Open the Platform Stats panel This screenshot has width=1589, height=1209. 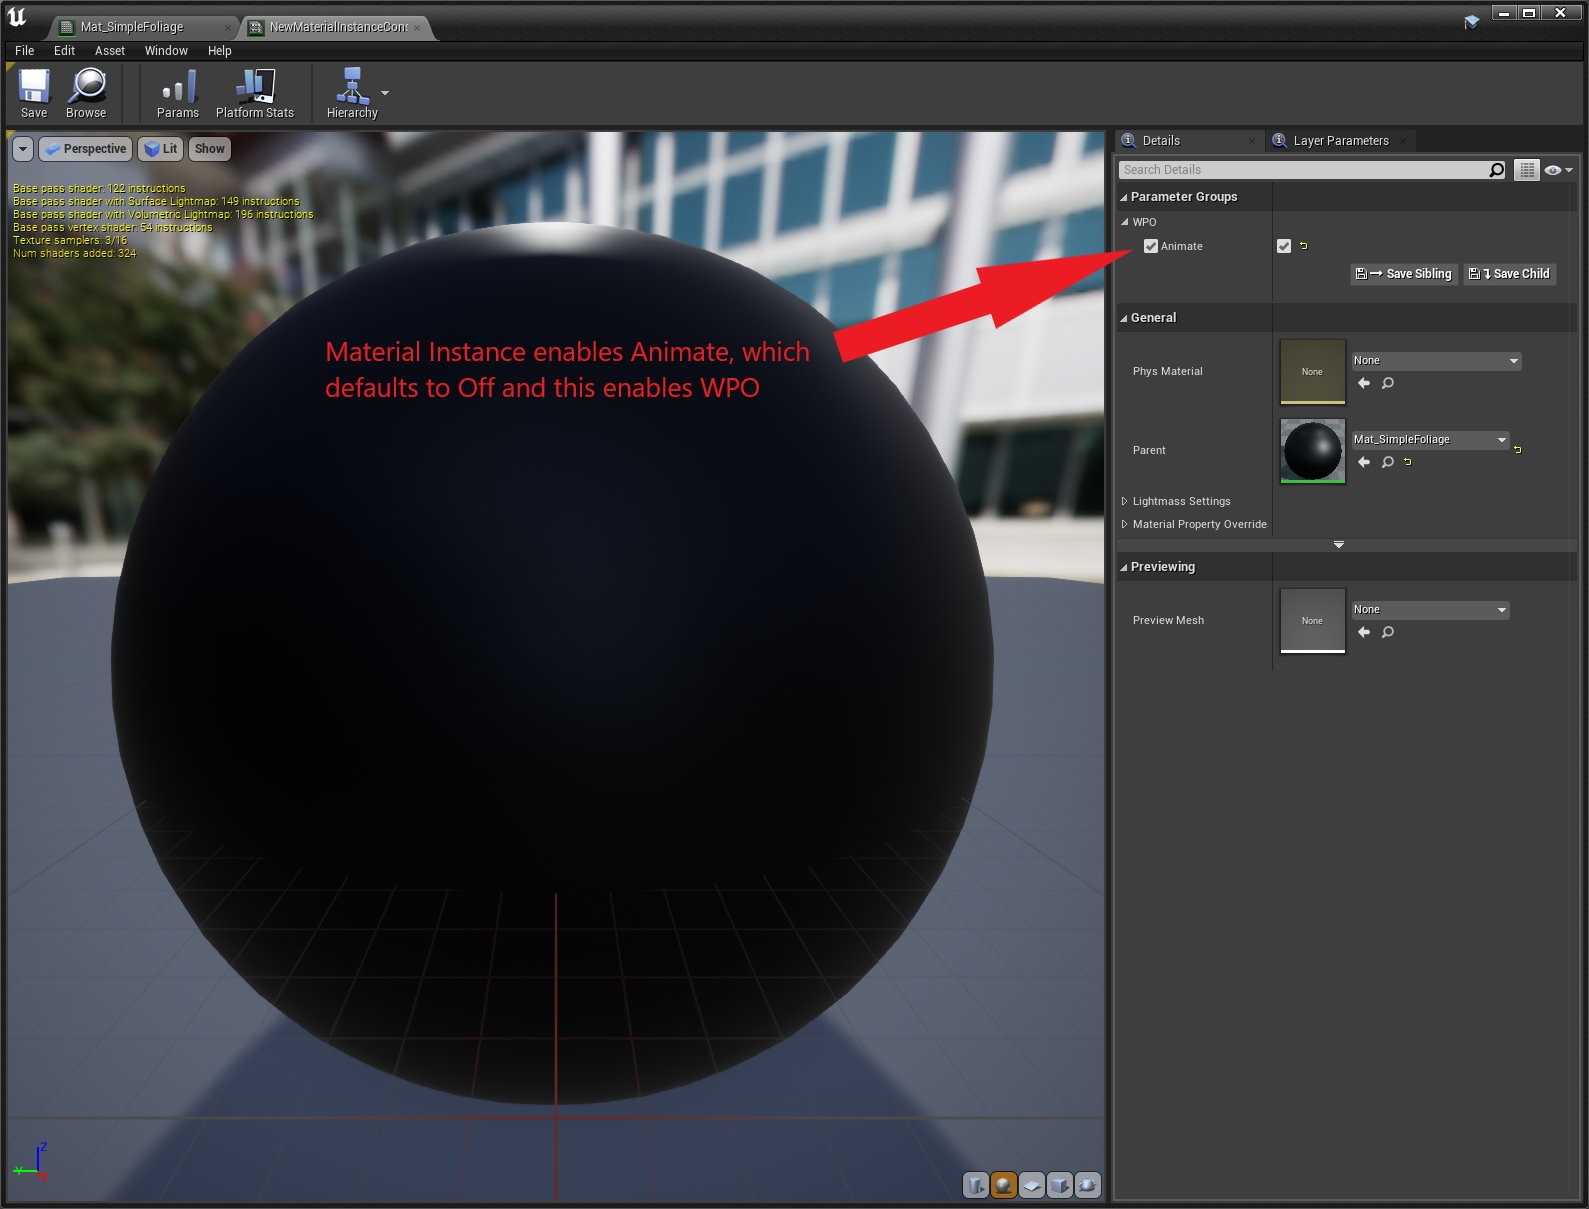[255, 93]
